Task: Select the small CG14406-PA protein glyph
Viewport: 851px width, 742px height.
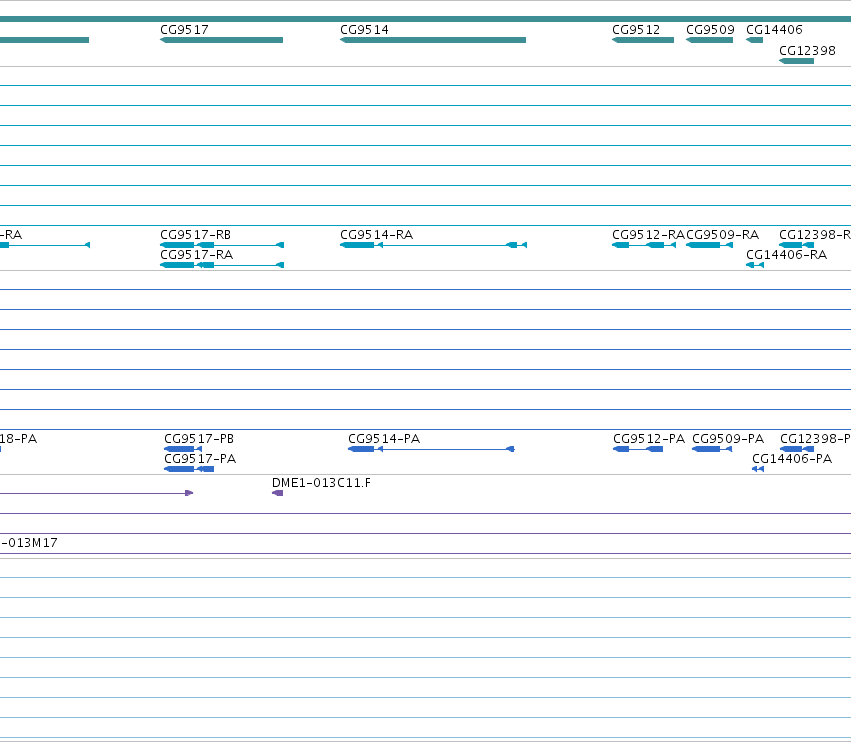Action: tap(758, 470)
